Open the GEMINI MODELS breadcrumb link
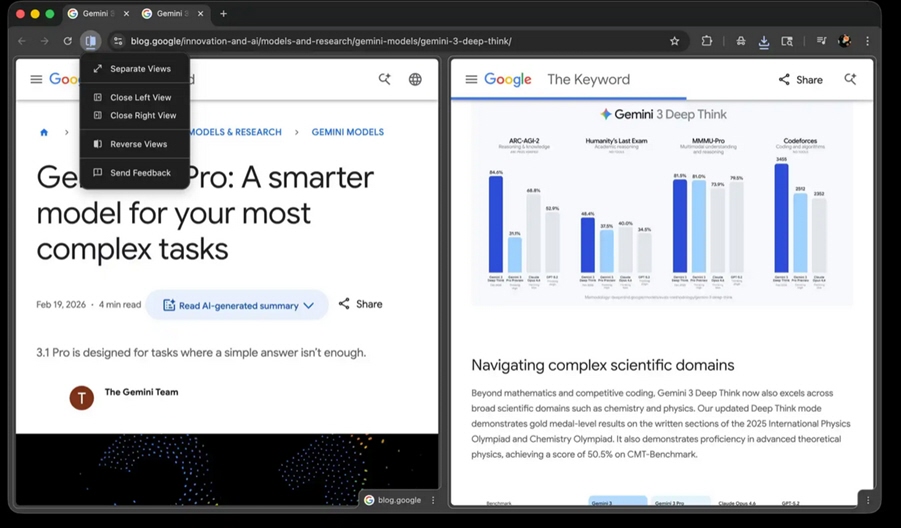This screenshot has height=528, width=901. [x=348, y=132]
